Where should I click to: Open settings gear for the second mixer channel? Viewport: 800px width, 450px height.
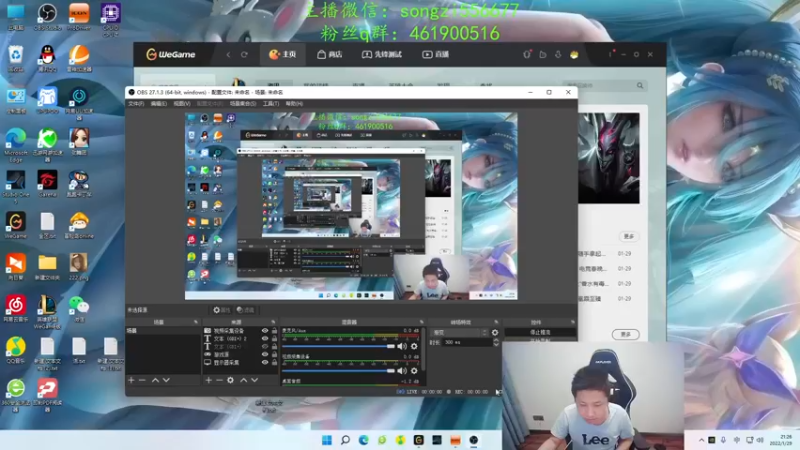(414, 371)
